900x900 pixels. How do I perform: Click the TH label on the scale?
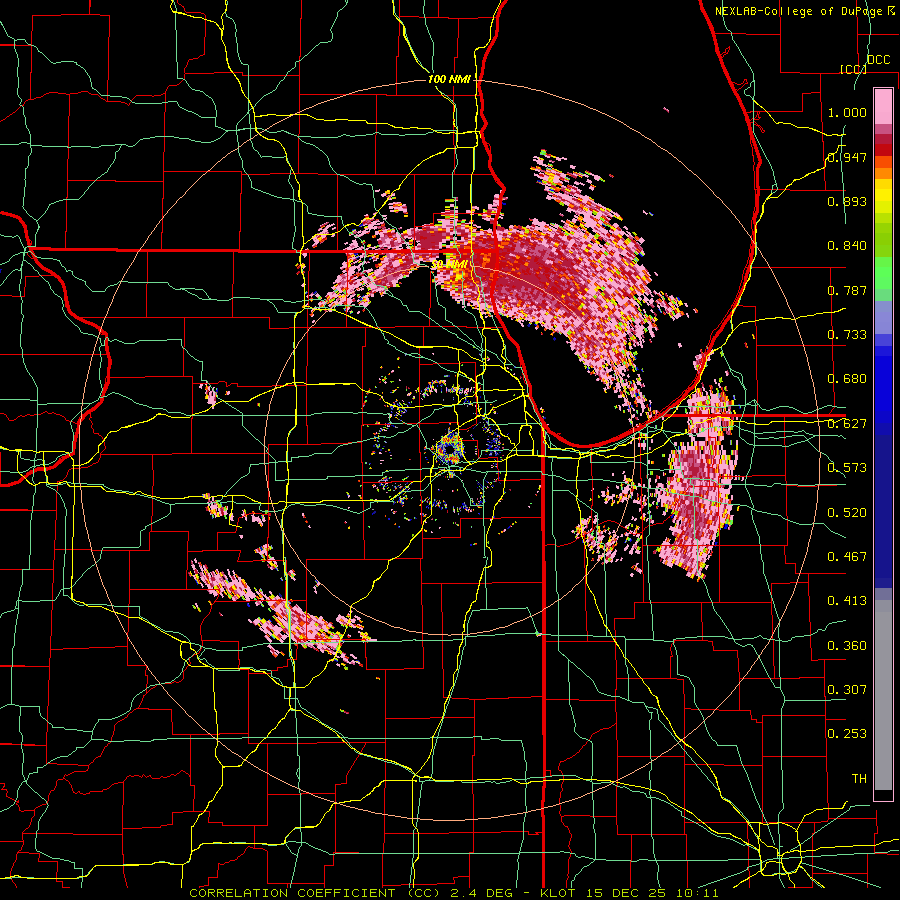pos(859,779)
